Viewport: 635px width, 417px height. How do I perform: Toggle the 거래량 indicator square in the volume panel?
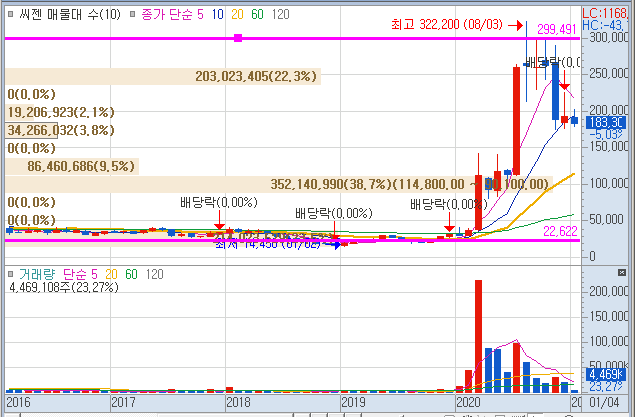(11, 274)
